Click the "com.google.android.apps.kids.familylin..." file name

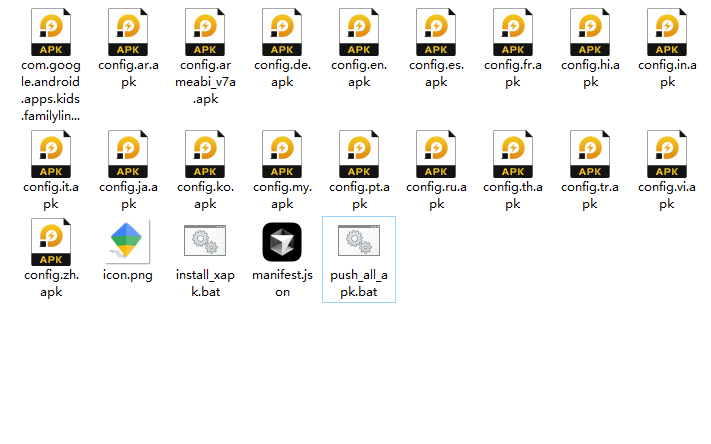point(51,90)
